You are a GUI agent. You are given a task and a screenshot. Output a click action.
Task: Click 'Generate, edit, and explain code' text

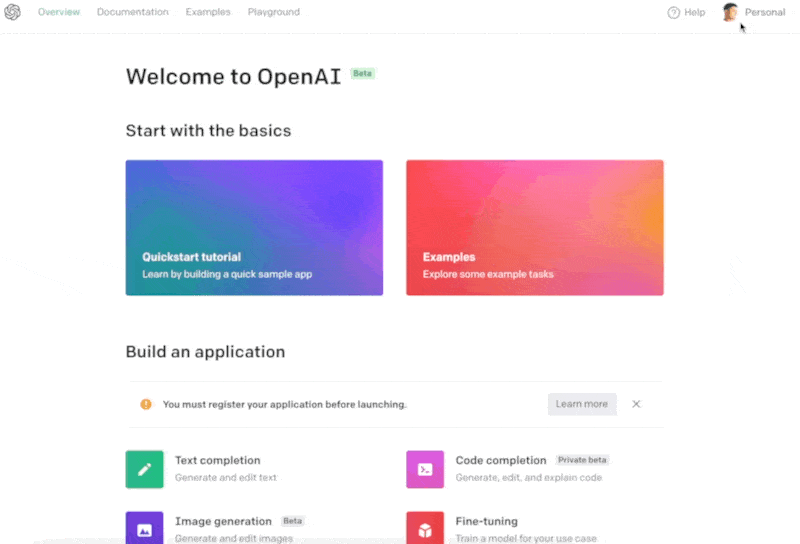point(529,478)
